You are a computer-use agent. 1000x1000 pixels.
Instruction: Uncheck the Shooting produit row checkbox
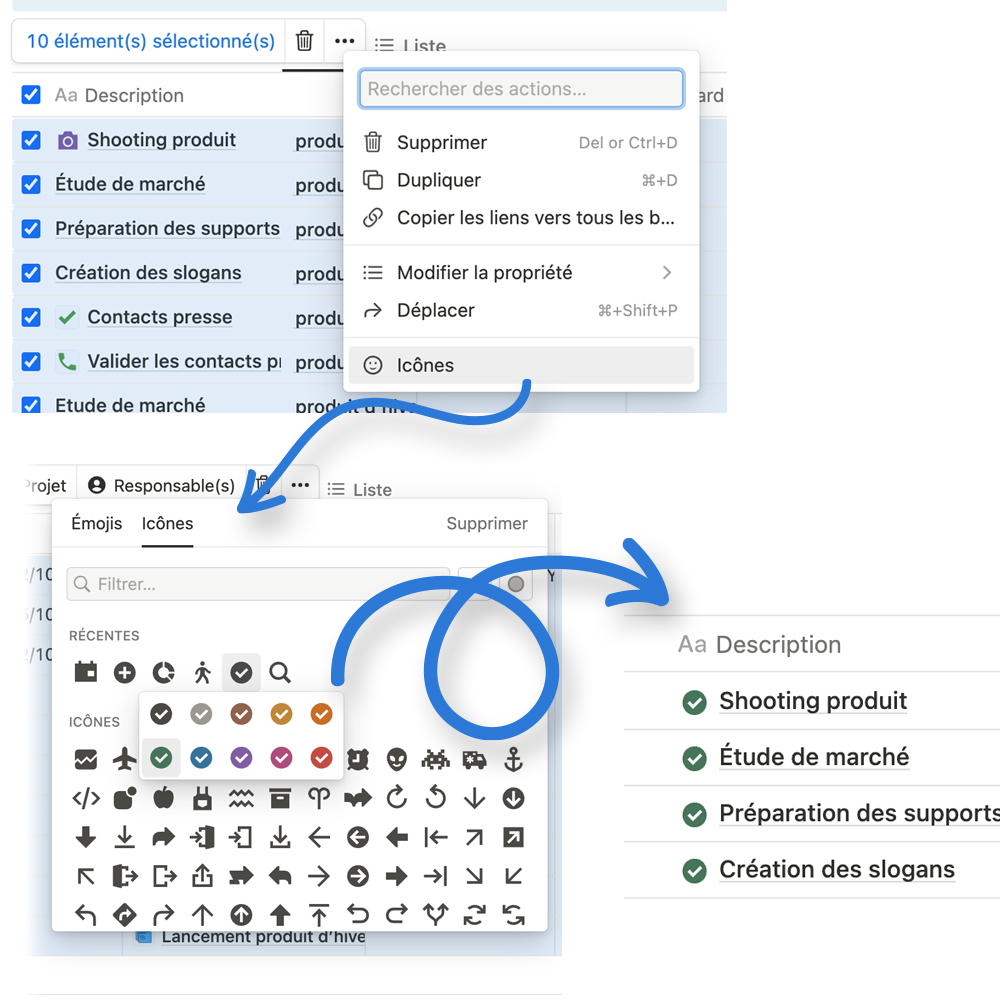pyautogui.click(x=31, y=139)
